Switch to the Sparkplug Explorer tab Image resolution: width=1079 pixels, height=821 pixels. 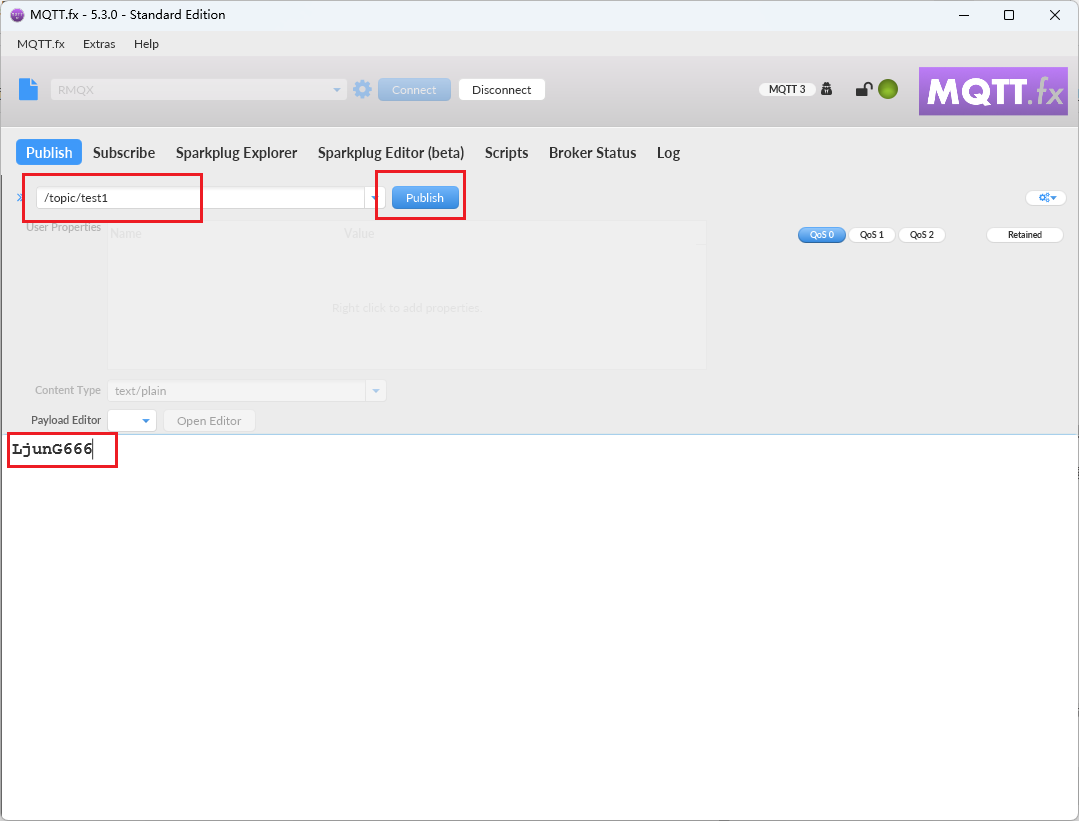point(236,153)
